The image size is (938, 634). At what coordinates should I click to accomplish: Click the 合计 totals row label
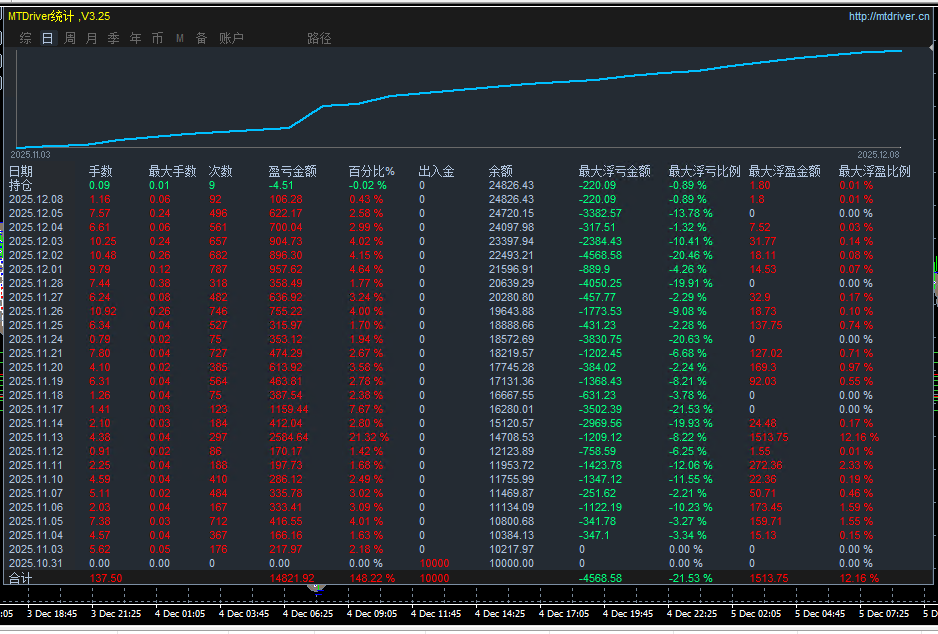pyautogui.click(x=21, y=578)
